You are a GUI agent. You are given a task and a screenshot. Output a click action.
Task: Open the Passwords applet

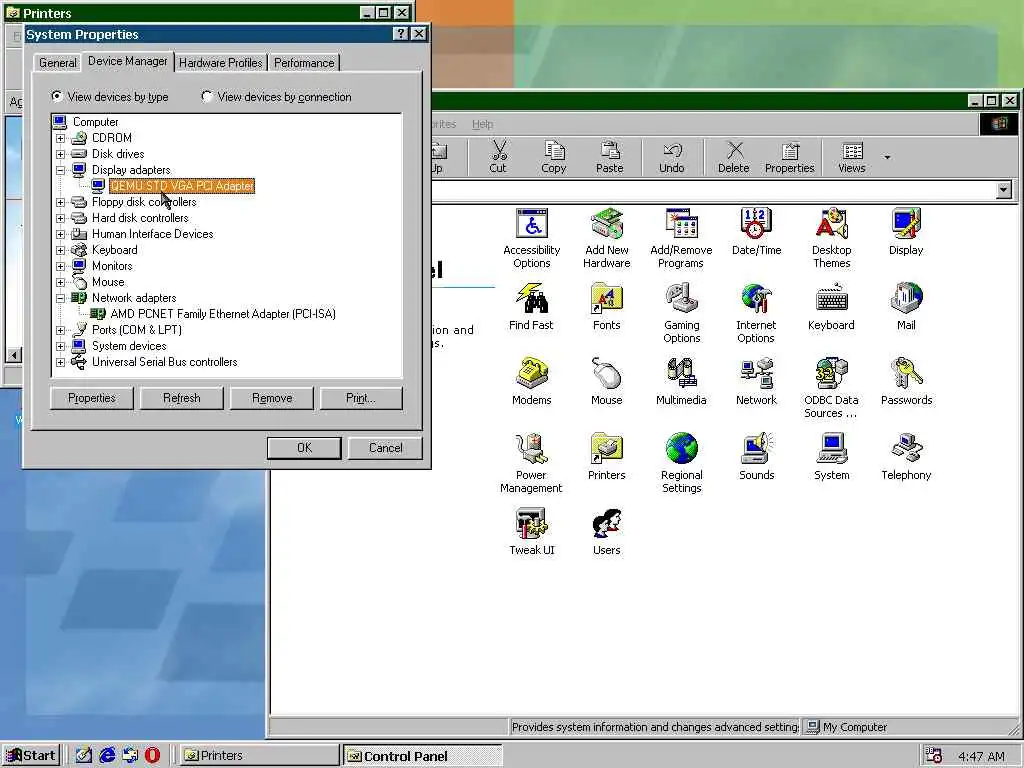tap(906, 382)
